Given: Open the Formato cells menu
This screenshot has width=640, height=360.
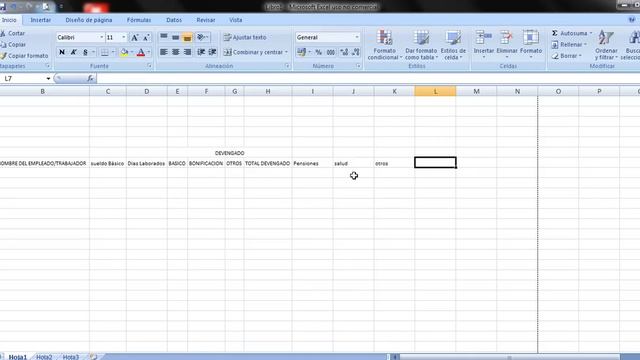Looking at the screenshot, I should 531,44.
